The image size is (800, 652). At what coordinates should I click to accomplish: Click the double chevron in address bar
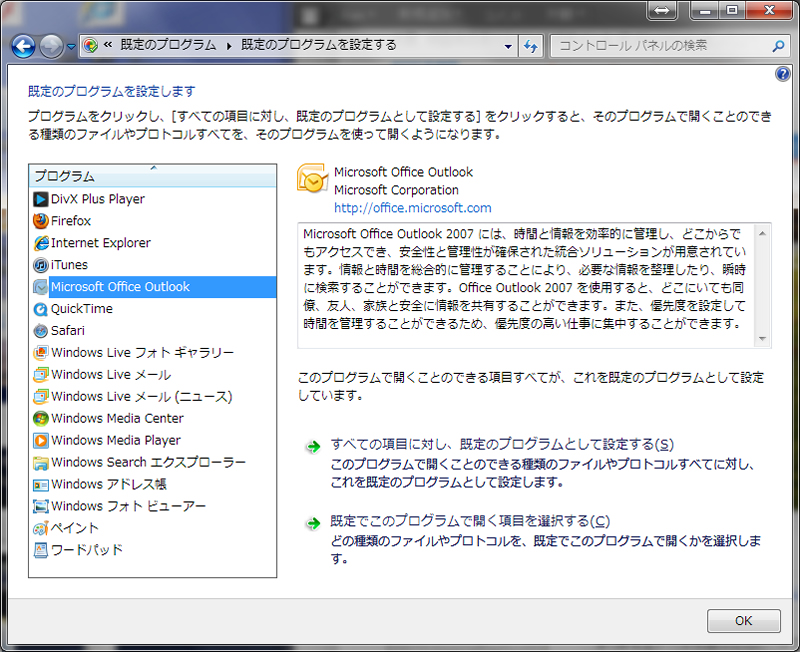click(108, 45)
